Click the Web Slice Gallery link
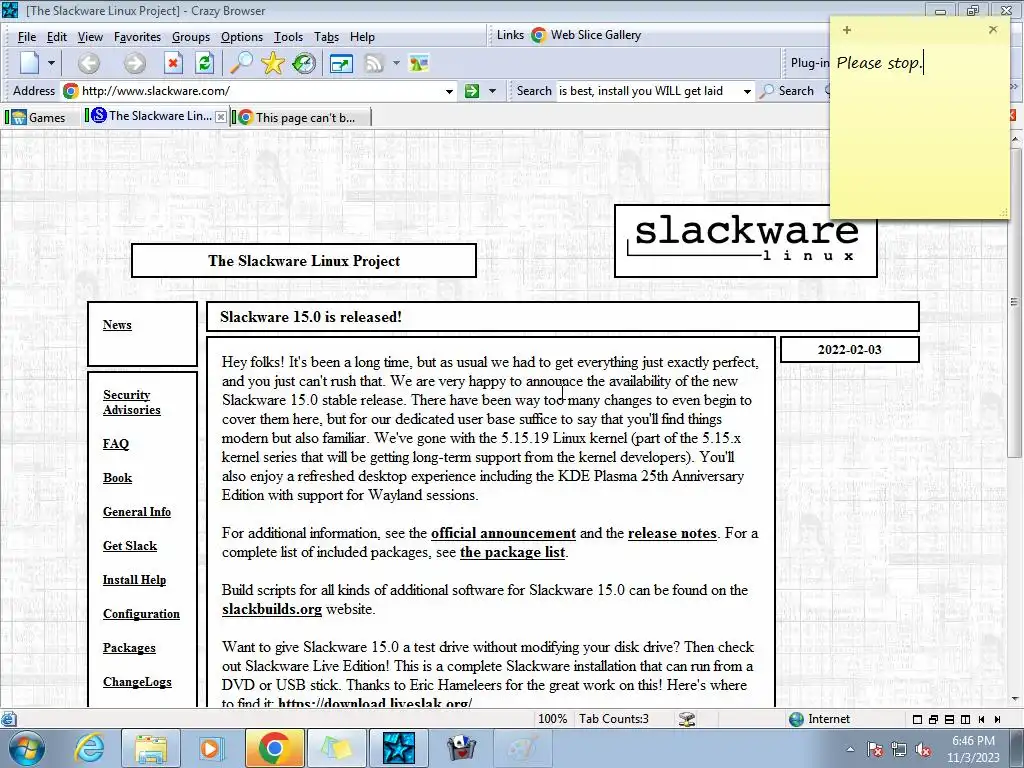 pos(586,35)
